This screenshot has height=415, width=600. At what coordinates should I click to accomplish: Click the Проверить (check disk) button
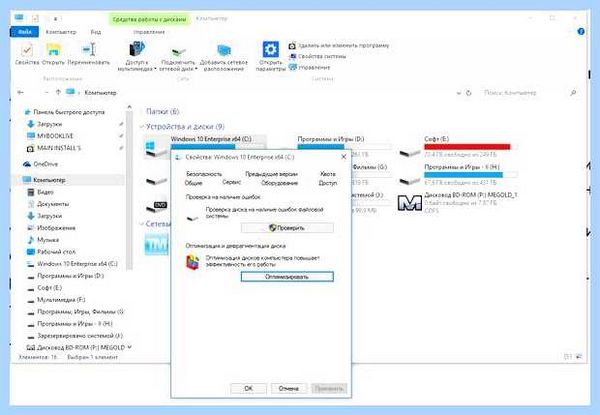pyautogui.click(x=287, y=228)
